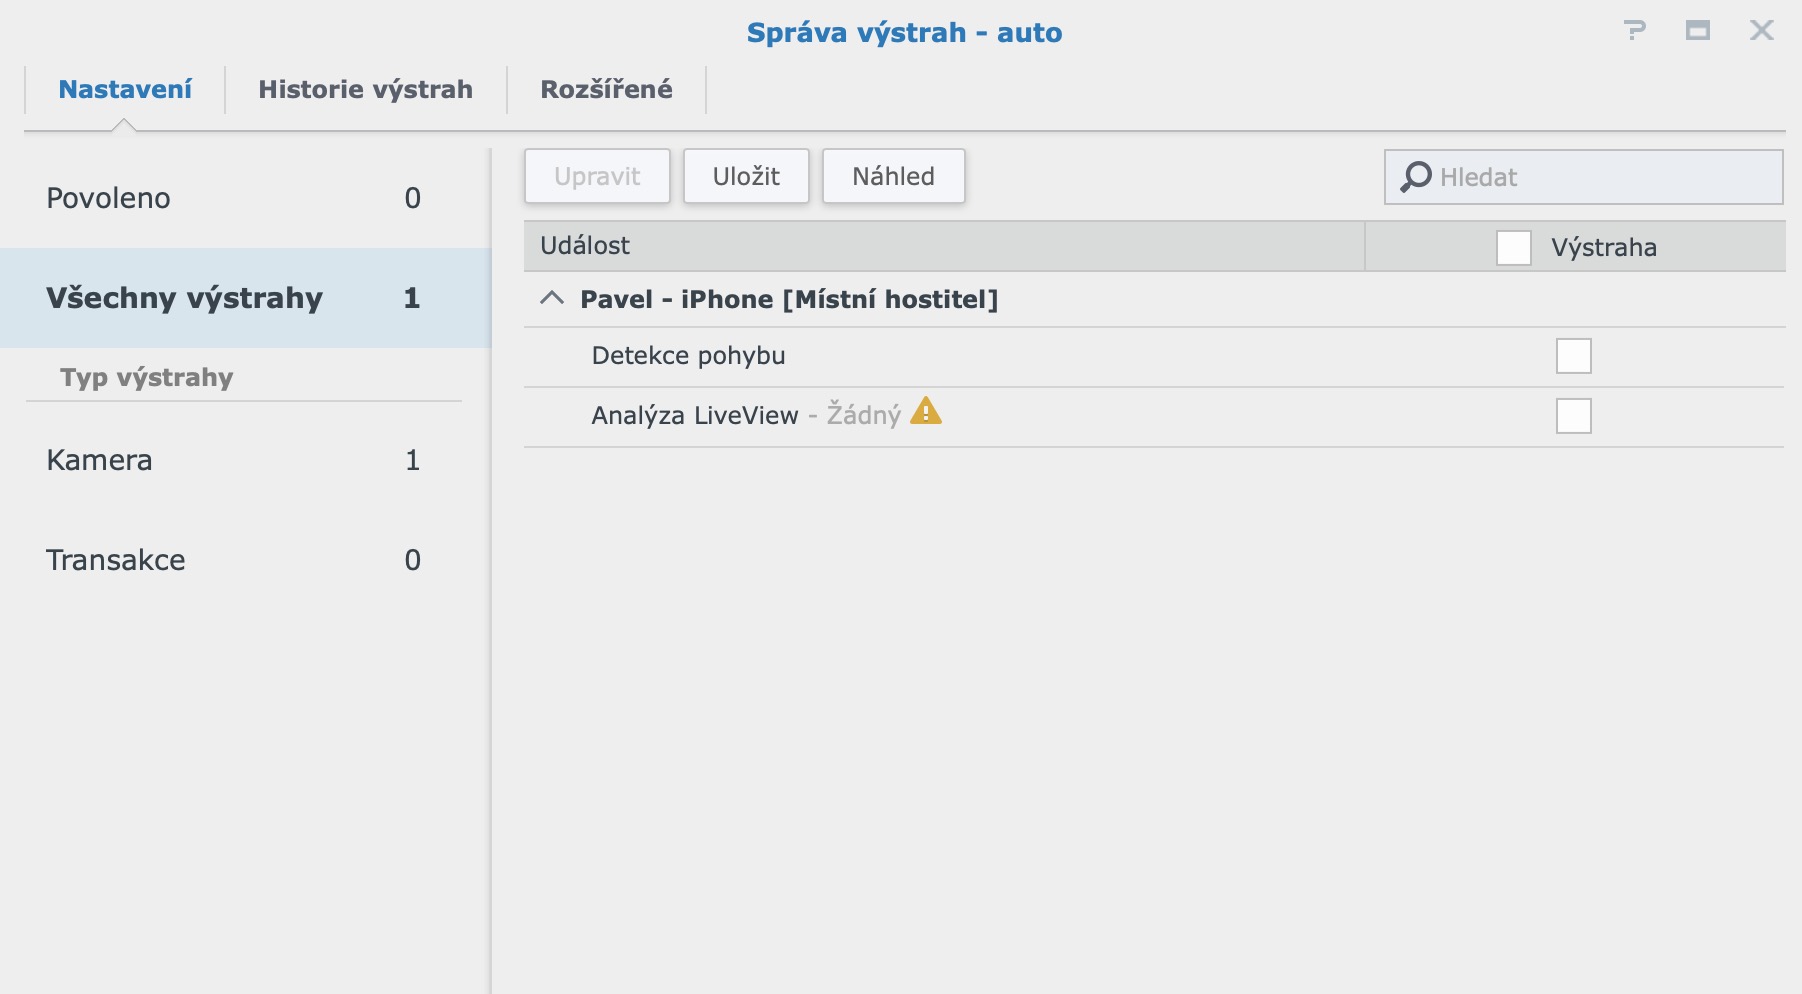Open the Rozšířené tab
Screen dimensions: 1802x994
(x=606, y=90)
